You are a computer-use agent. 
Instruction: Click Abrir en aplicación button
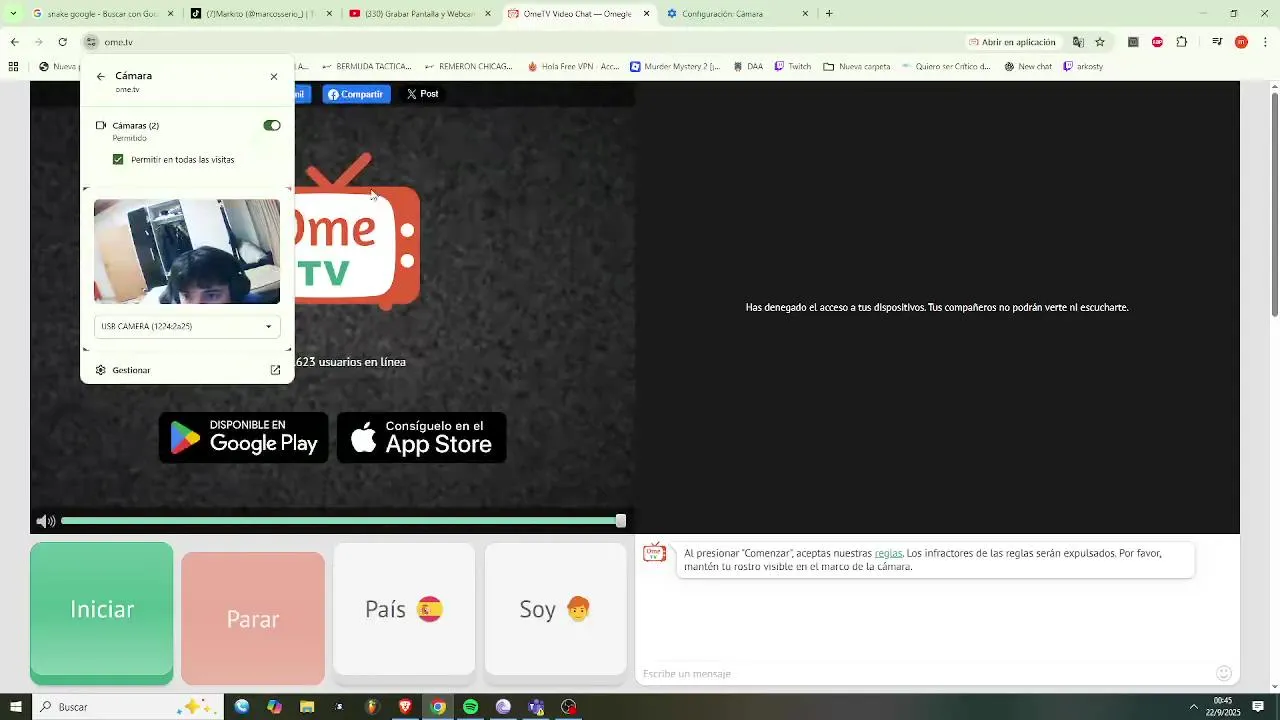pyautogui.click(x=1012, y=42)
